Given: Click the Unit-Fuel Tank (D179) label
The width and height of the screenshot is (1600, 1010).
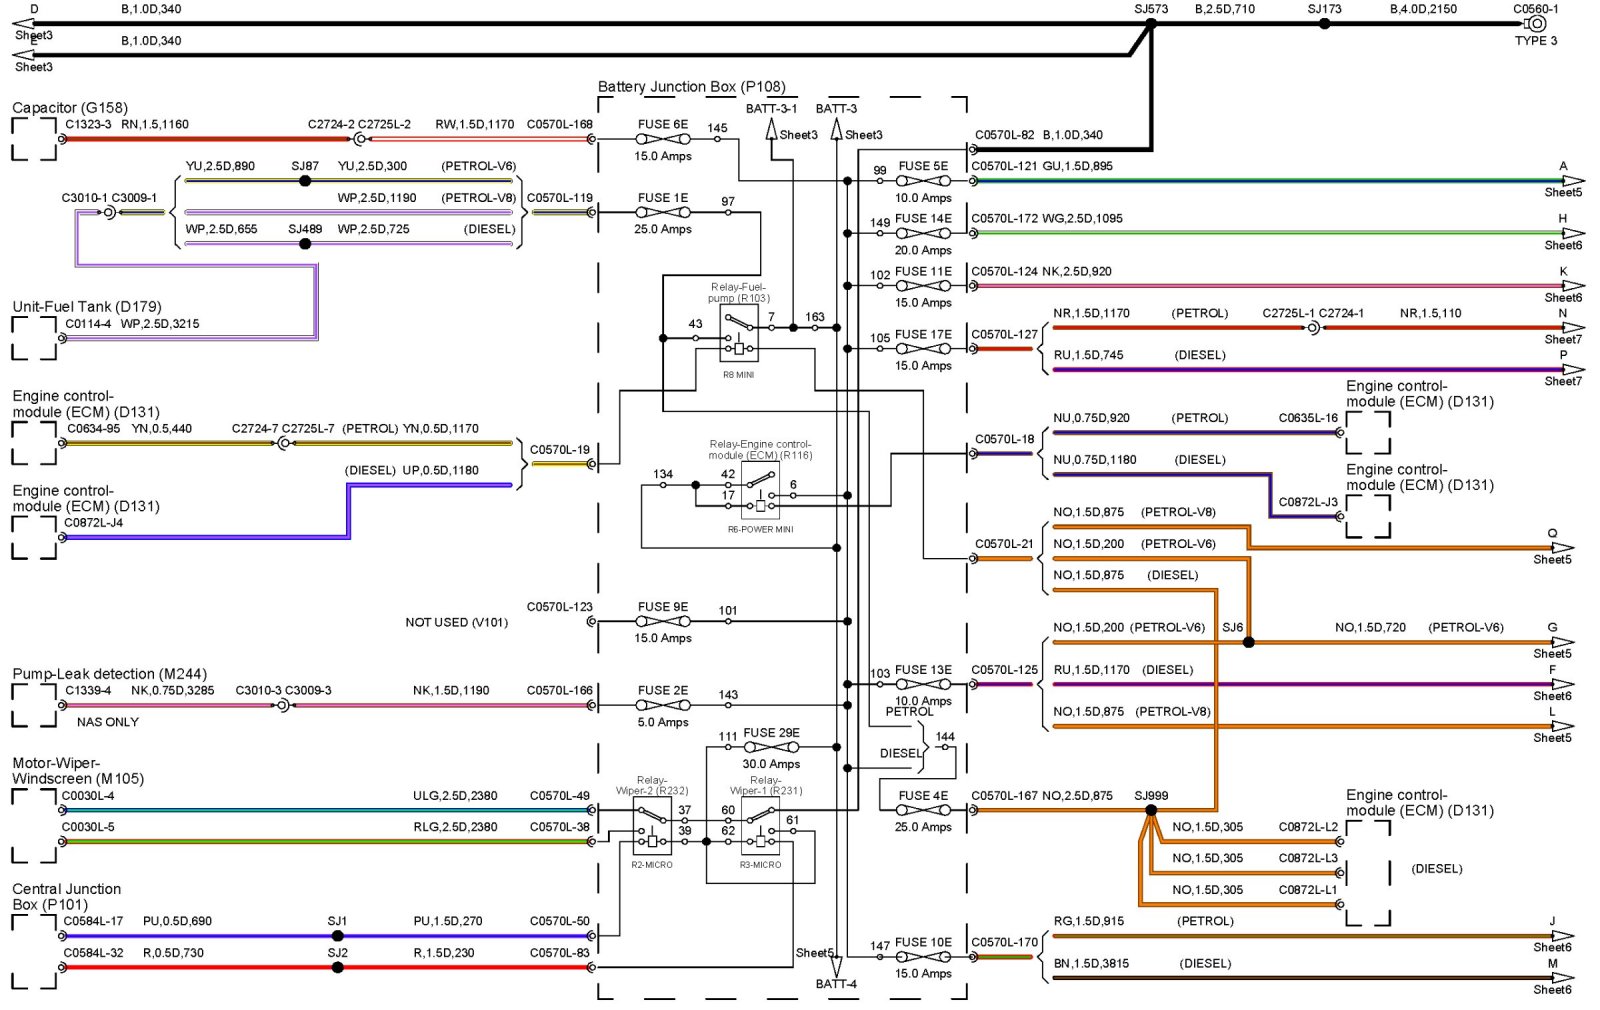Looking at the screenshot, I should click(x=87, y=307).
